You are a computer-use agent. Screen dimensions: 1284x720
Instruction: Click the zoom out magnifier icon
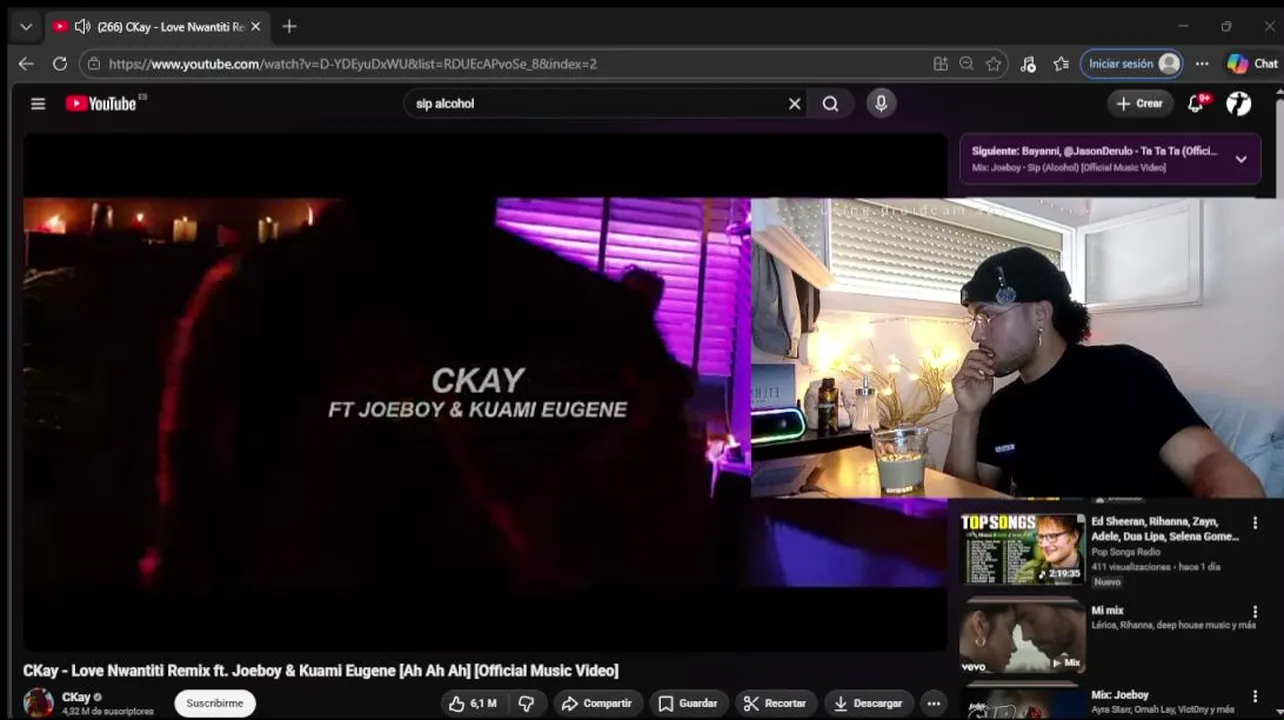tap(966, 64)
